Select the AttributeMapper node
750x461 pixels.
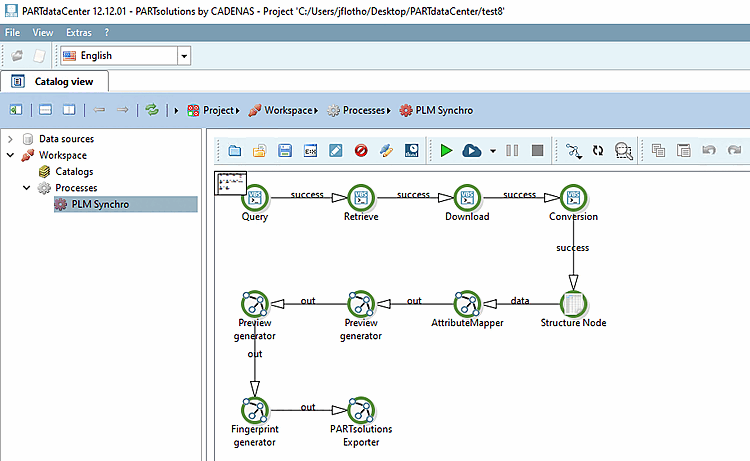[x=467, y=304]
